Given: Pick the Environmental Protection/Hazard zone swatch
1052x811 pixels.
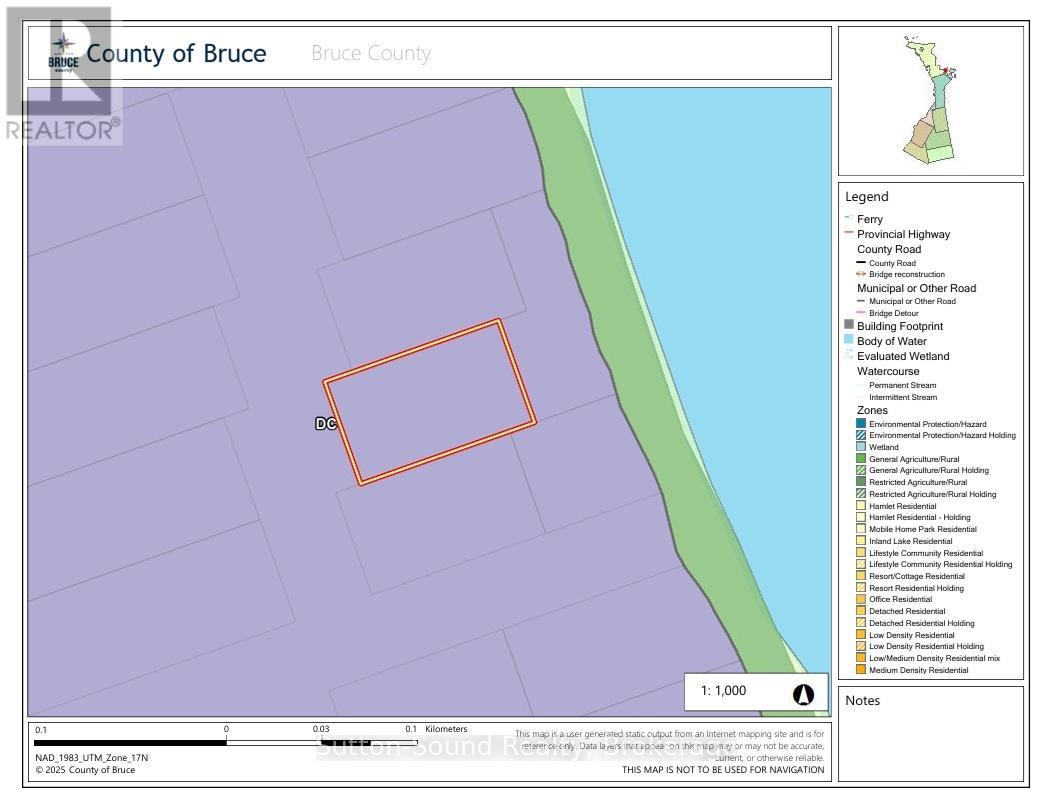Looking at the screenshot, I should [x=861, y=424].
